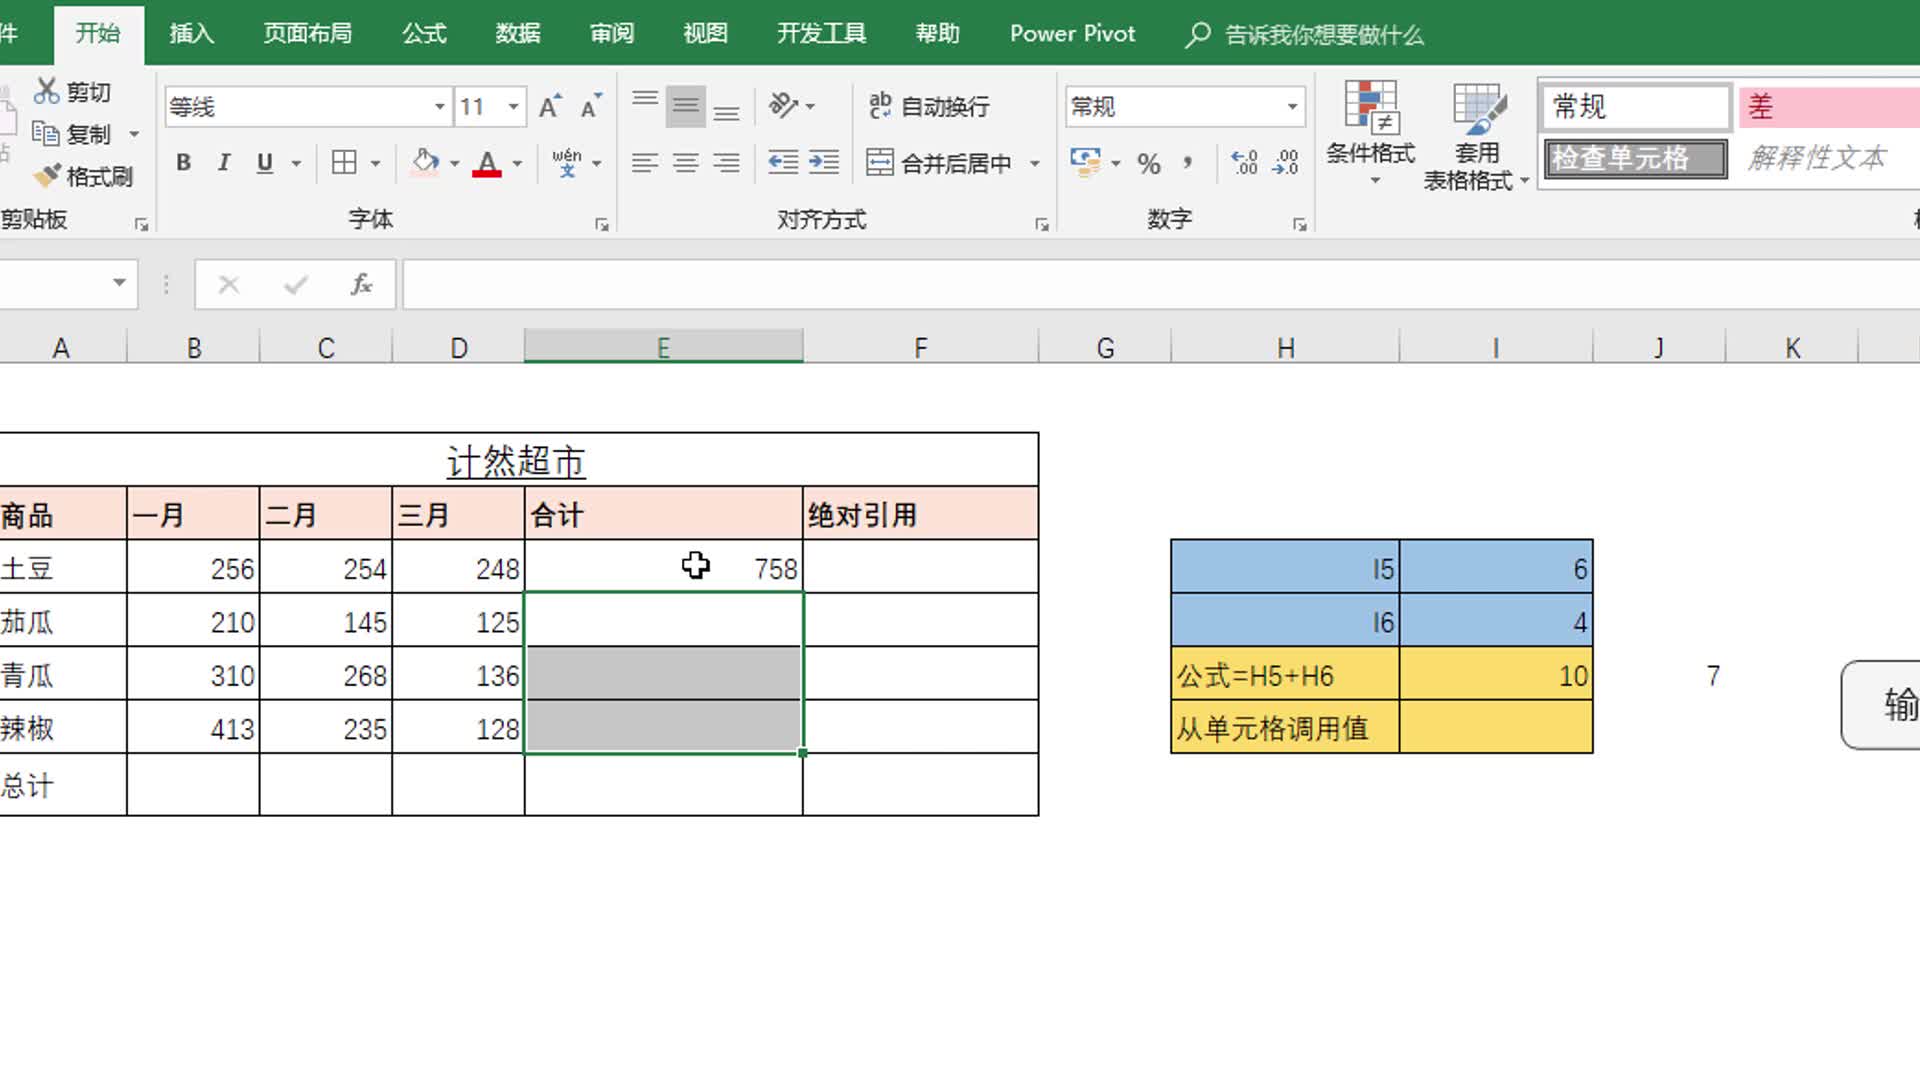
Task: Click Merge and Center (合并后居中) button
Action: 940,162
